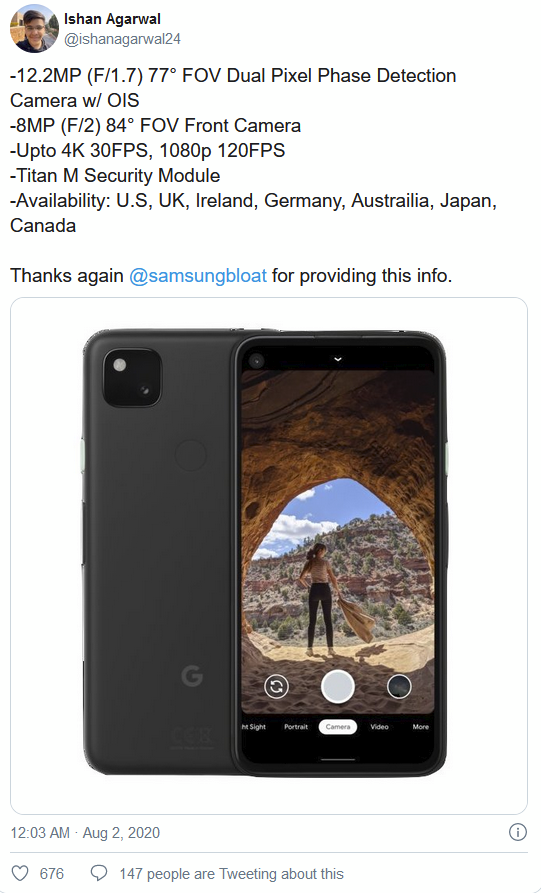Click the 676 likes count

52,874
